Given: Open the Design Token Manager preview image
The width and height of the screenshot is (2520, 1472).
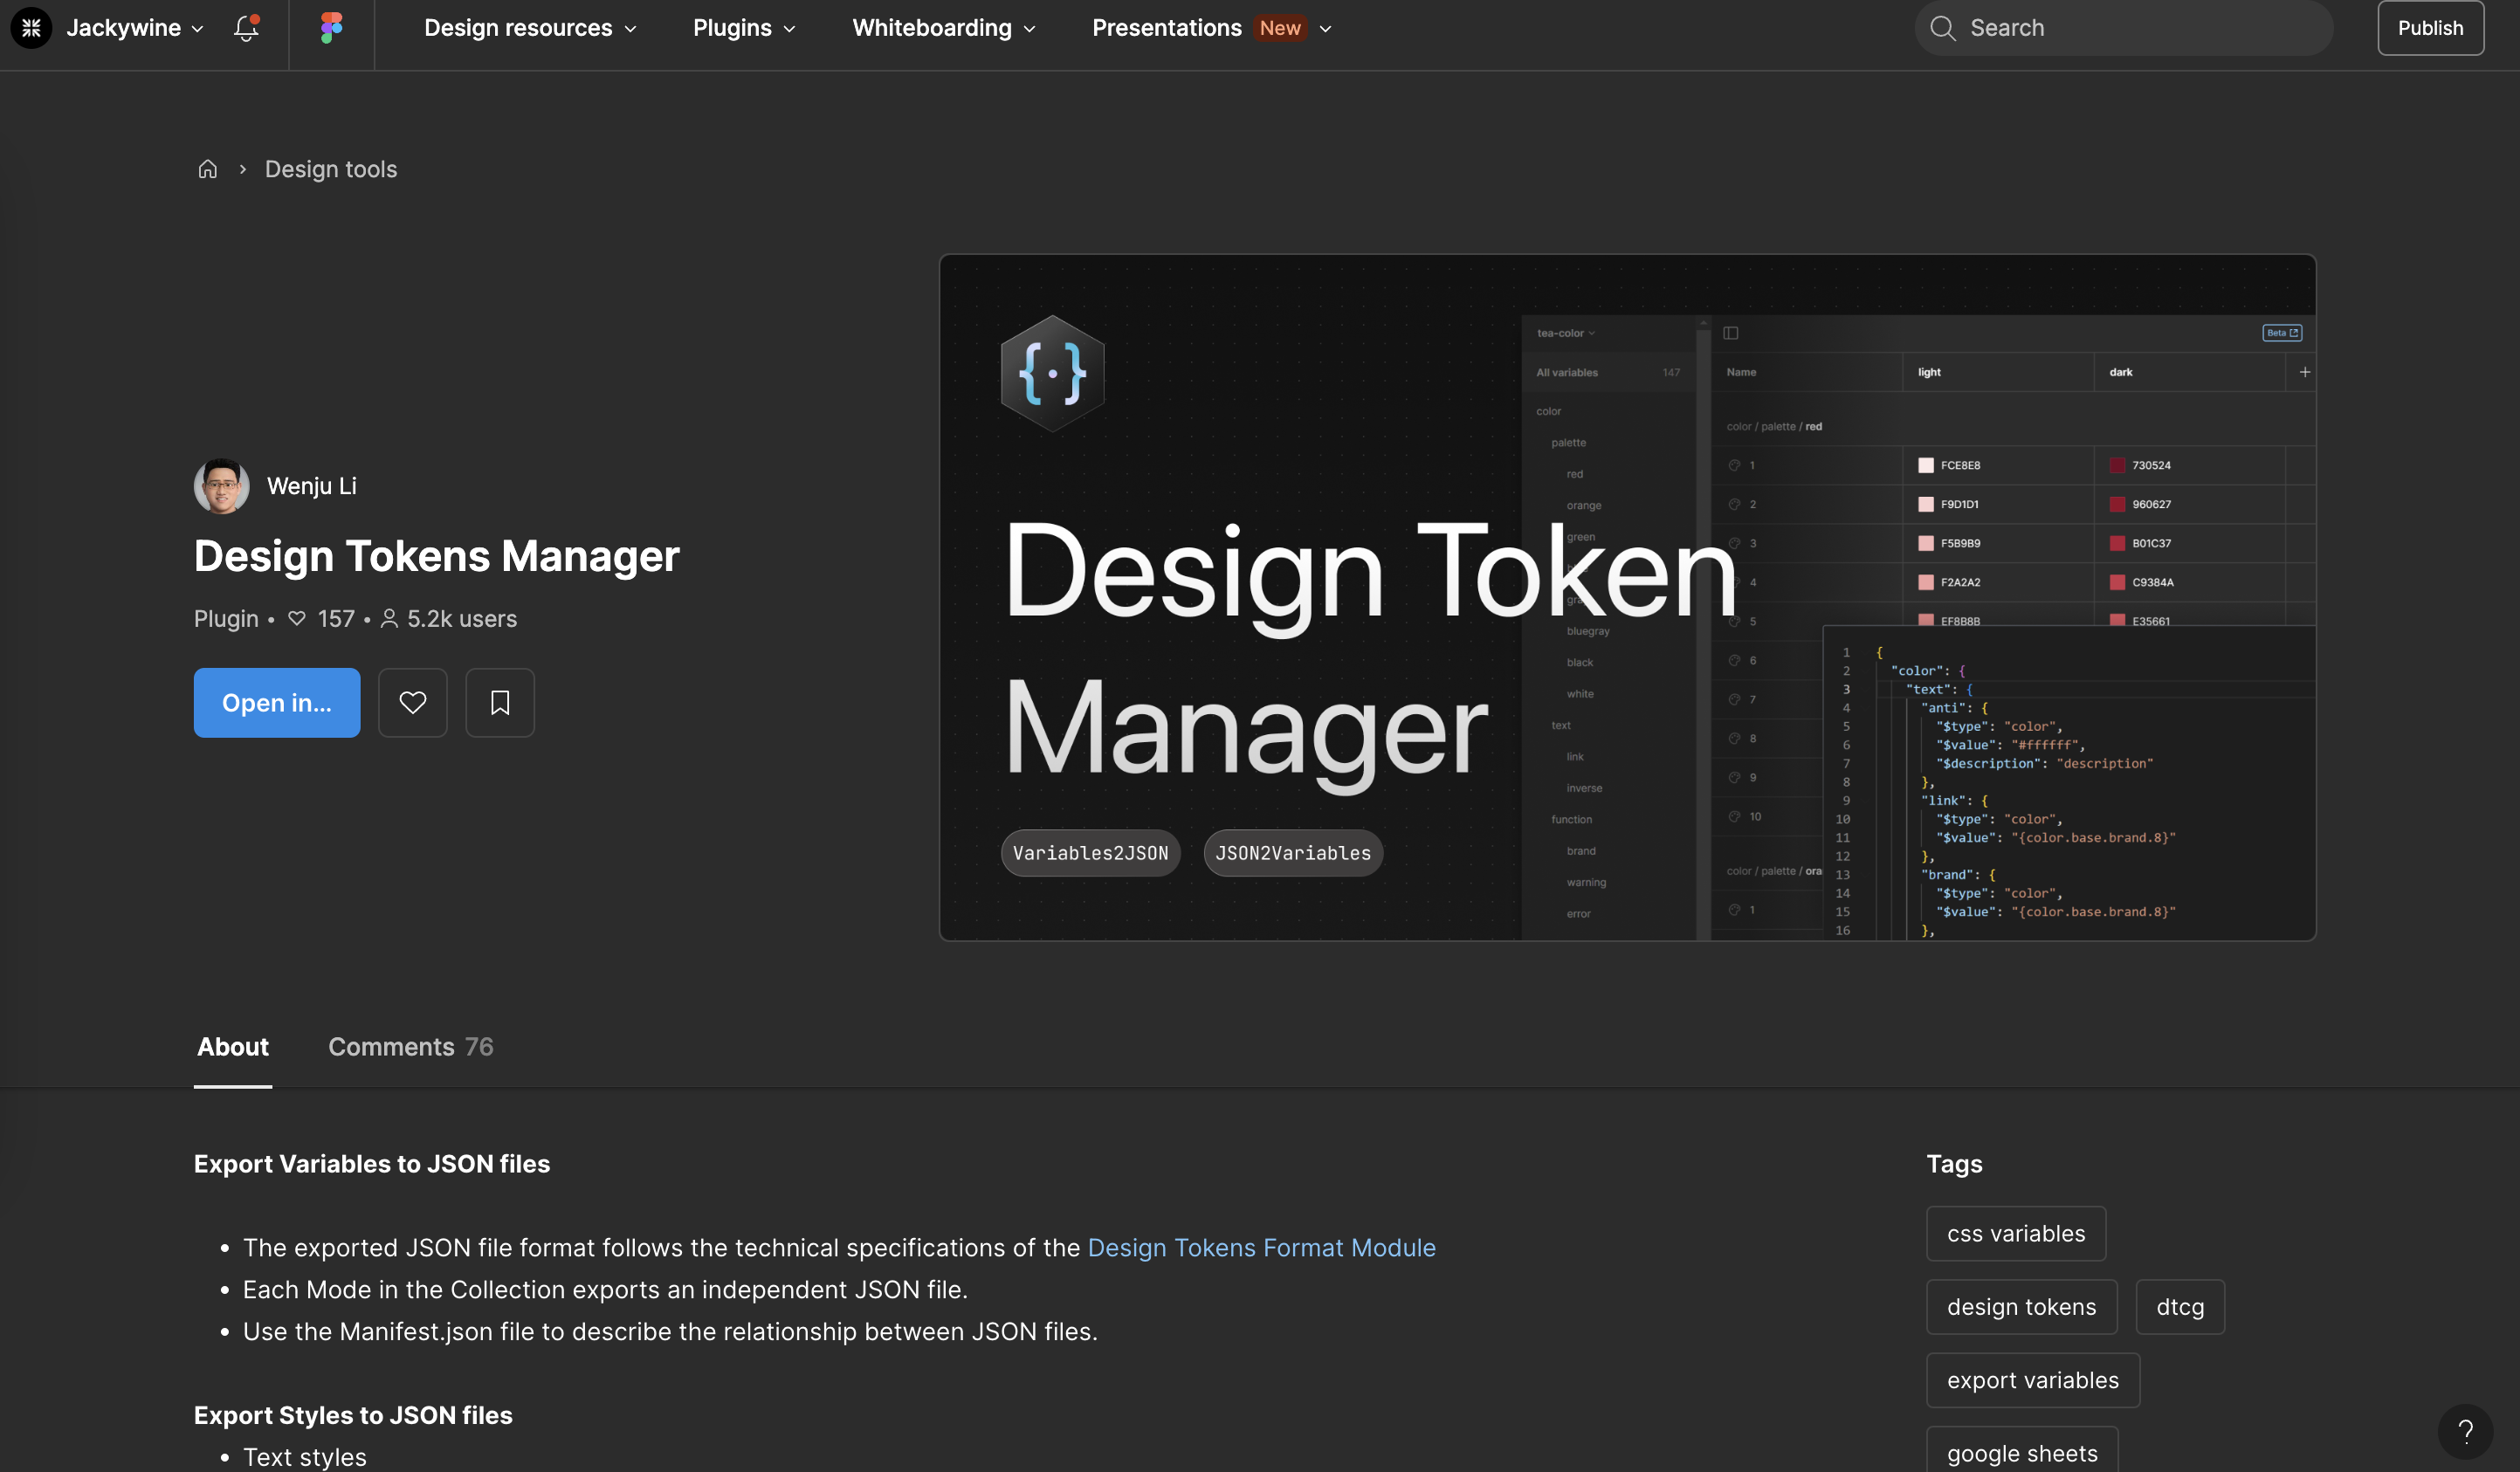Looking at the screenshot, I should click(1627, 597).
